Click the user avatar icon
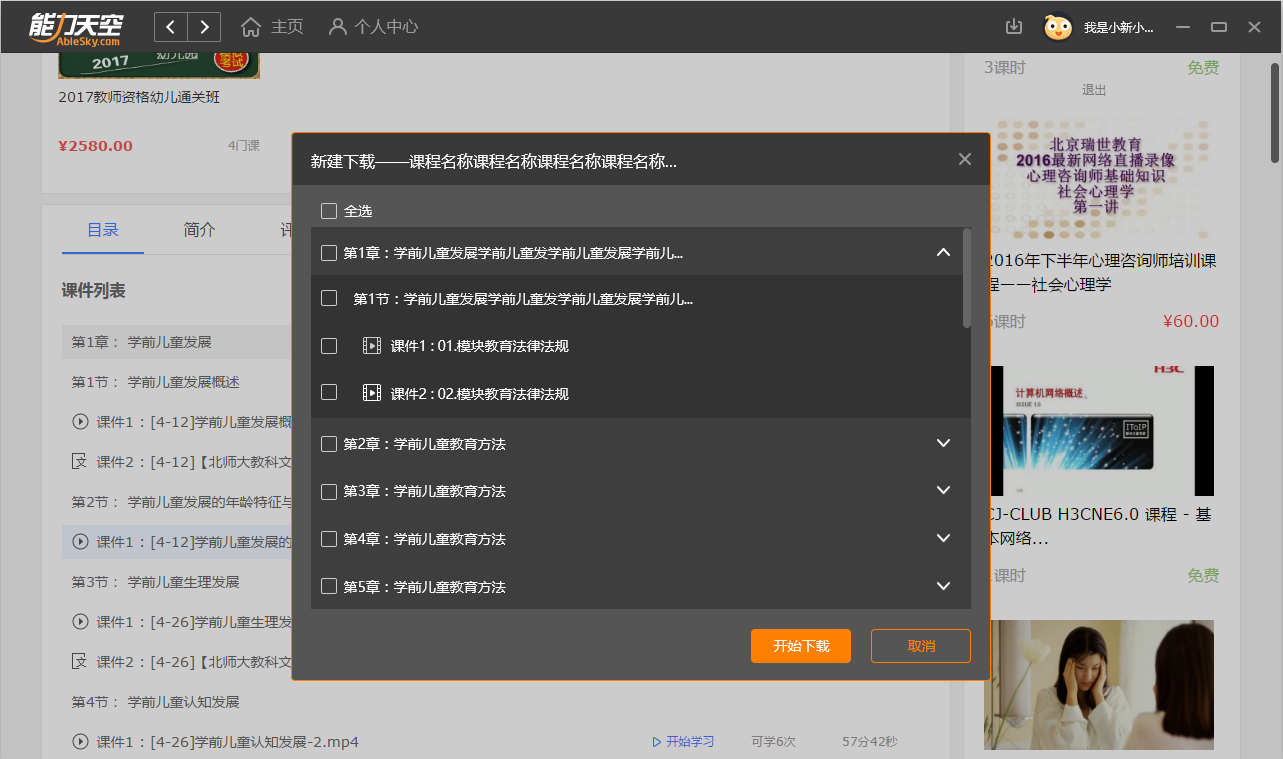Screen dimensions: 1283x759 1058,27
